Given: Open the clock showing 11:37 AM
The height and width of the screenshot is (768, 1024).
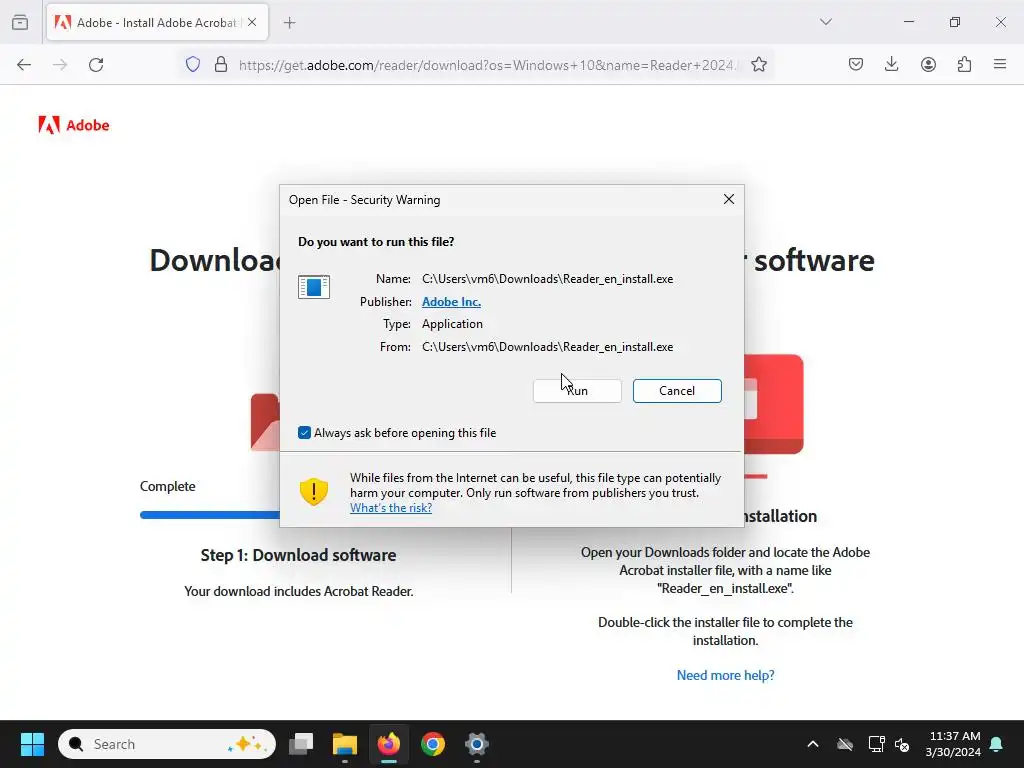Looking at the screenshot, I should pyautogui.click(x=953, y=744).
